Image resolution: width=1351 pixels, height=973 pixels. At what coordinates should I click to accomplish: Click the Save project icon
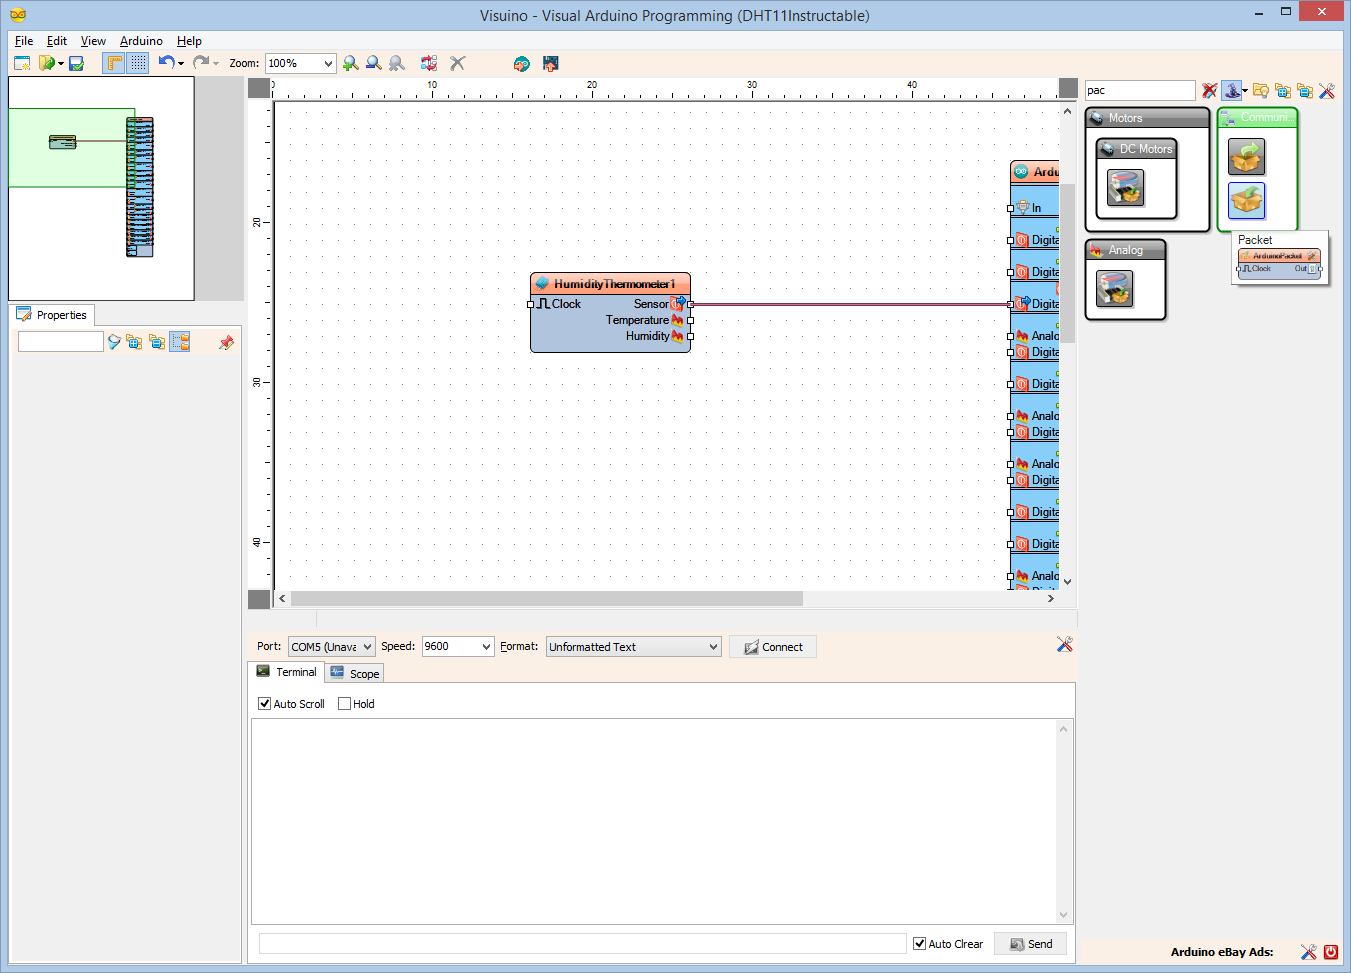tap(76, 63)
